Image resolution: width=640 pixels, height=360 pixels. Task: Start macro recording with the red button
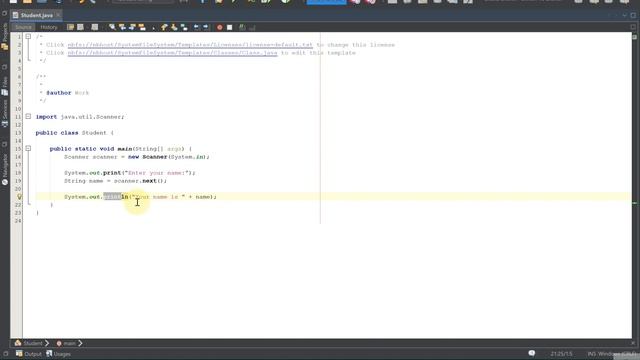(220, 27)
